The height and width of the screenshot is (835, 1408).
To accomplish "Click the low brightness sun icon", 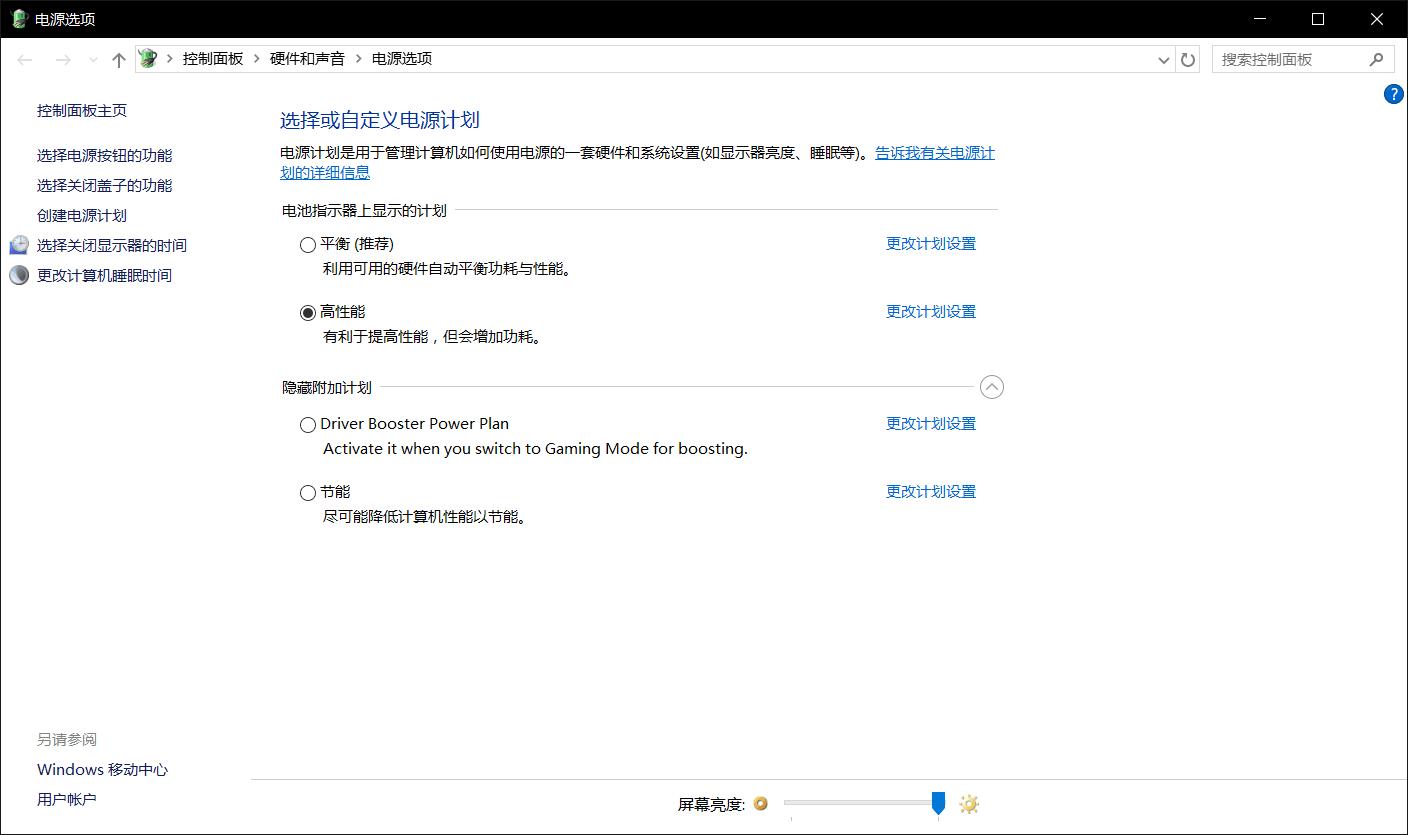I will coord(761,804).
